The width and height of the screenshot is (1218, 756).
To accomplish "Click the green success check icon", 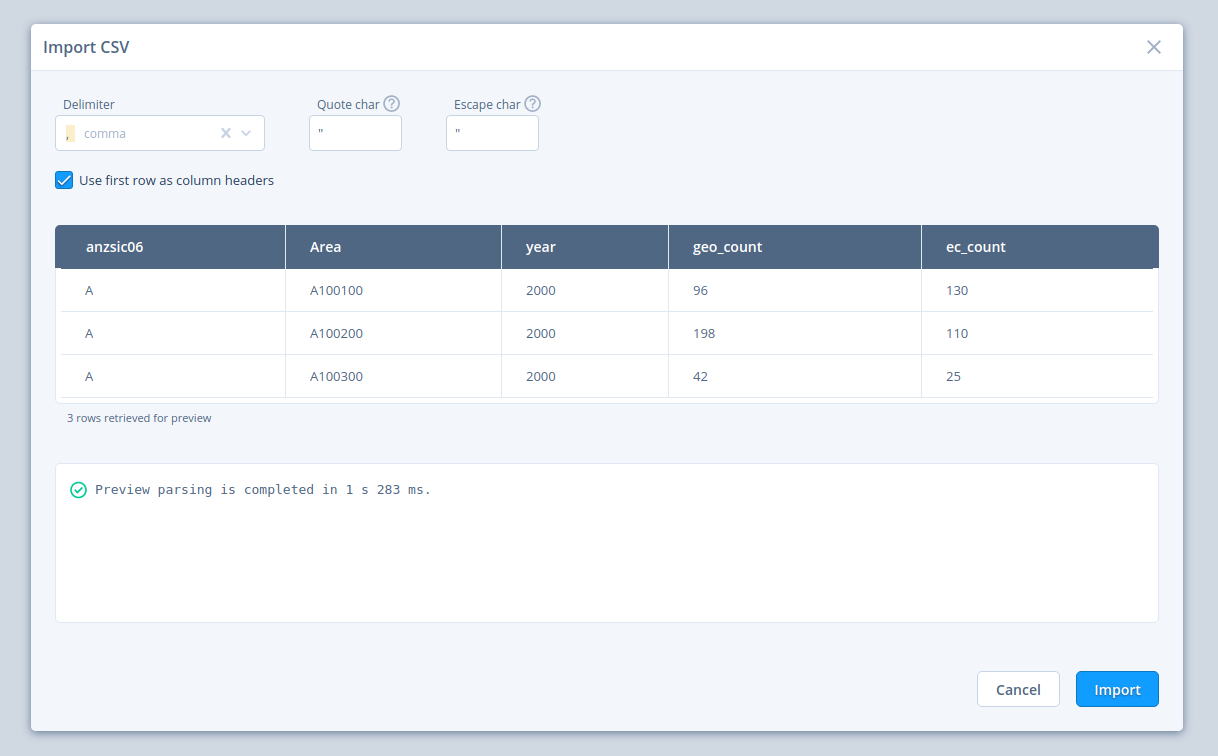I will coord(78,490).
